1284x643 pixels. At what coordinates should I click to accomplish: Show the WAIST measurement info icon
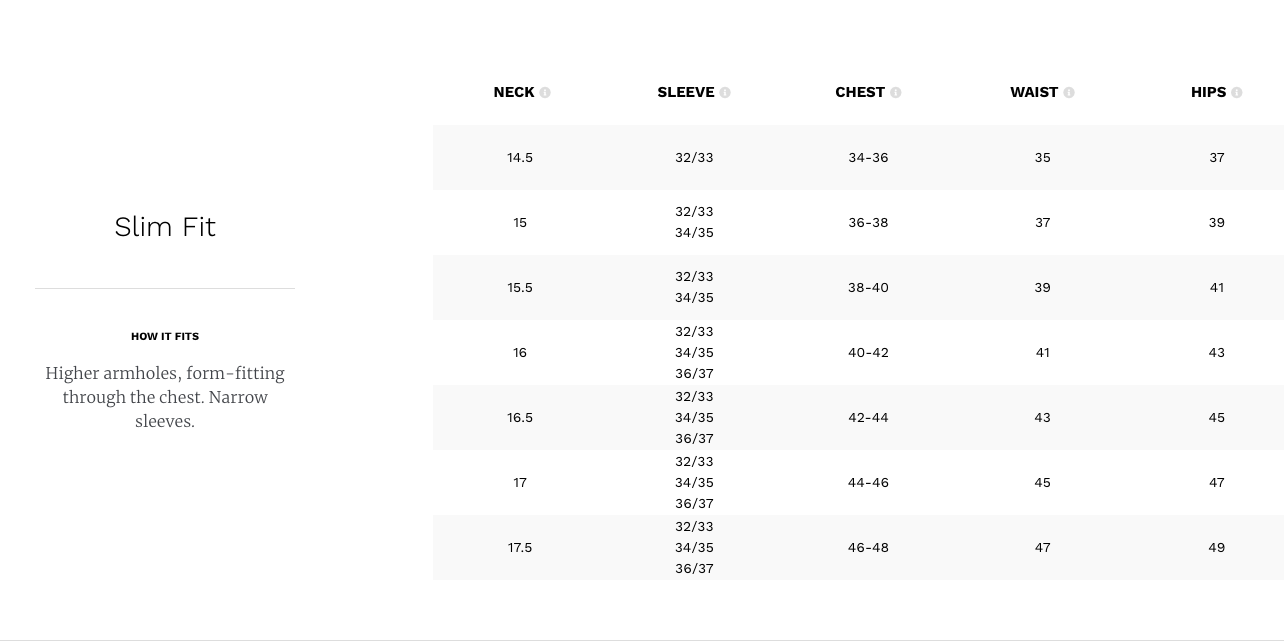point(1069,93)
